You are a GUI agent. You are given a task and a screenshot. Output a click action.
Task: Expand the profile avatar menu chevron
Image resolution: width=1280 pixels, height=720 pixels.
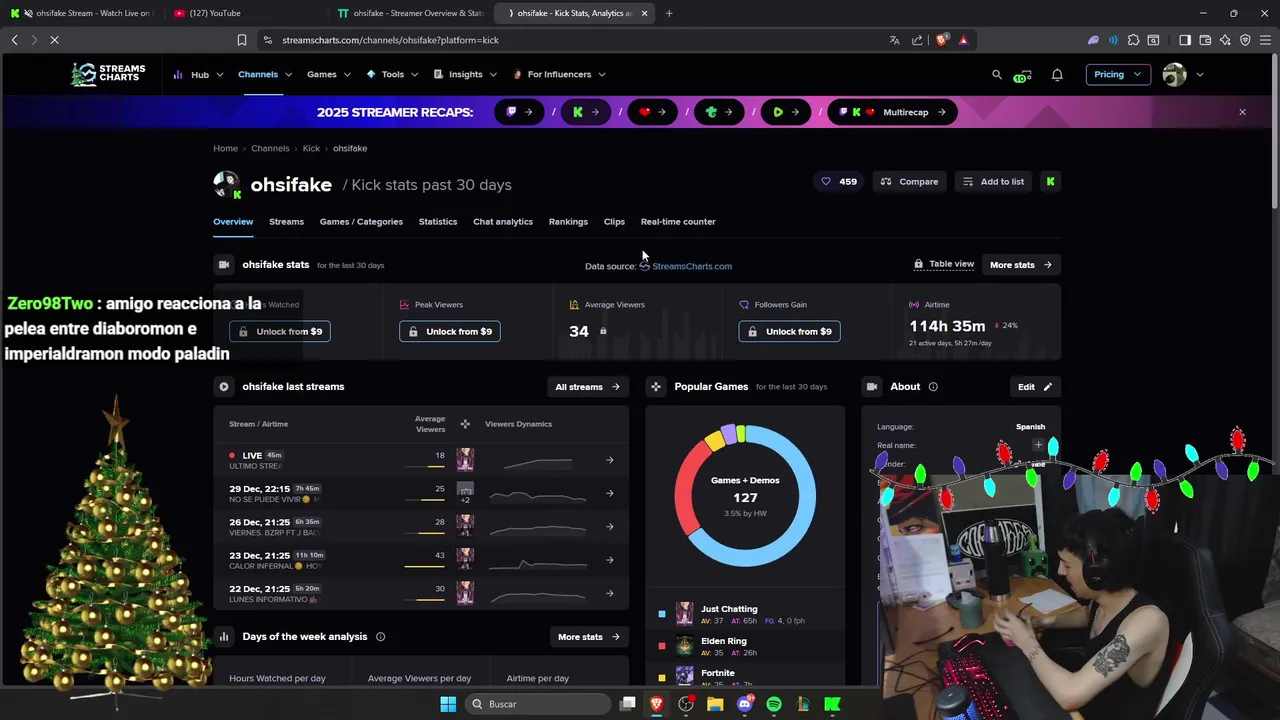pos(1200,75)
